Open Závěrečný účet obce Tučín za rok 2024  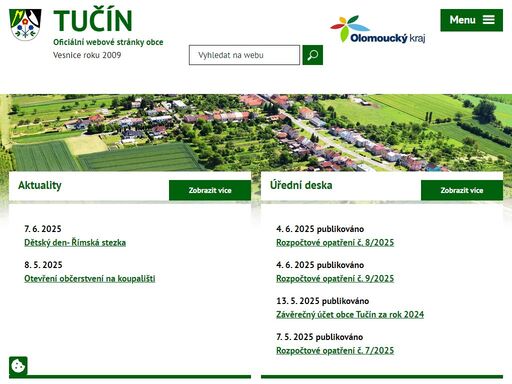350,314
